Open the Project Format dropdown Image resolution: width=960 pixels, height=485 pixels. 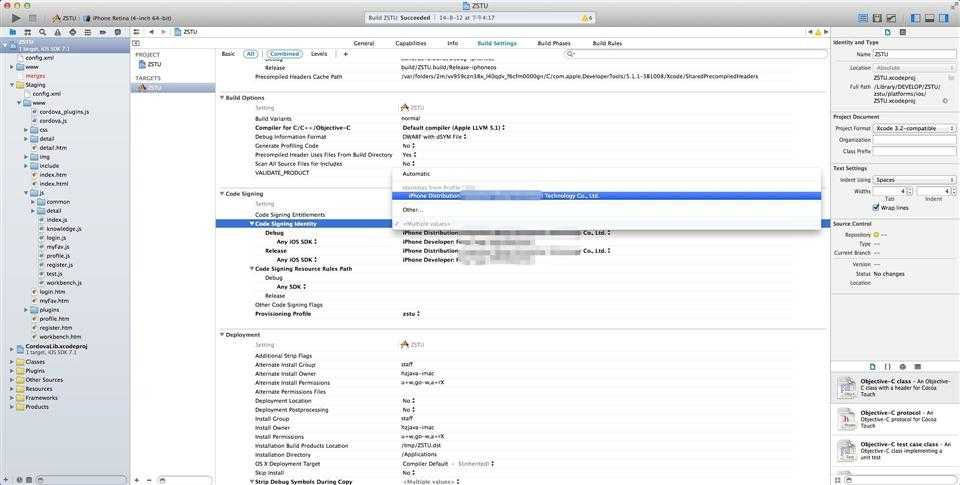[x=914, y=128]
